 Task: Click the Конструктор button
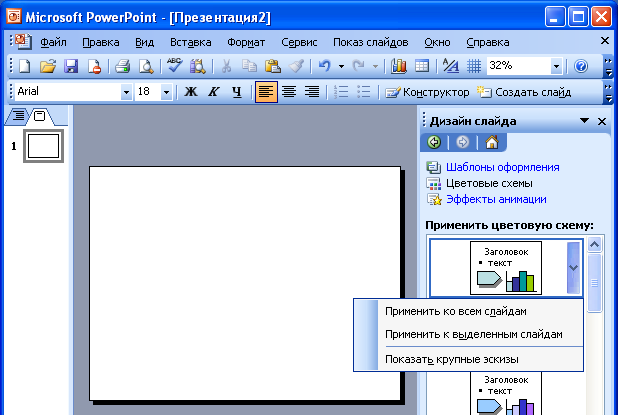point(427,92)
